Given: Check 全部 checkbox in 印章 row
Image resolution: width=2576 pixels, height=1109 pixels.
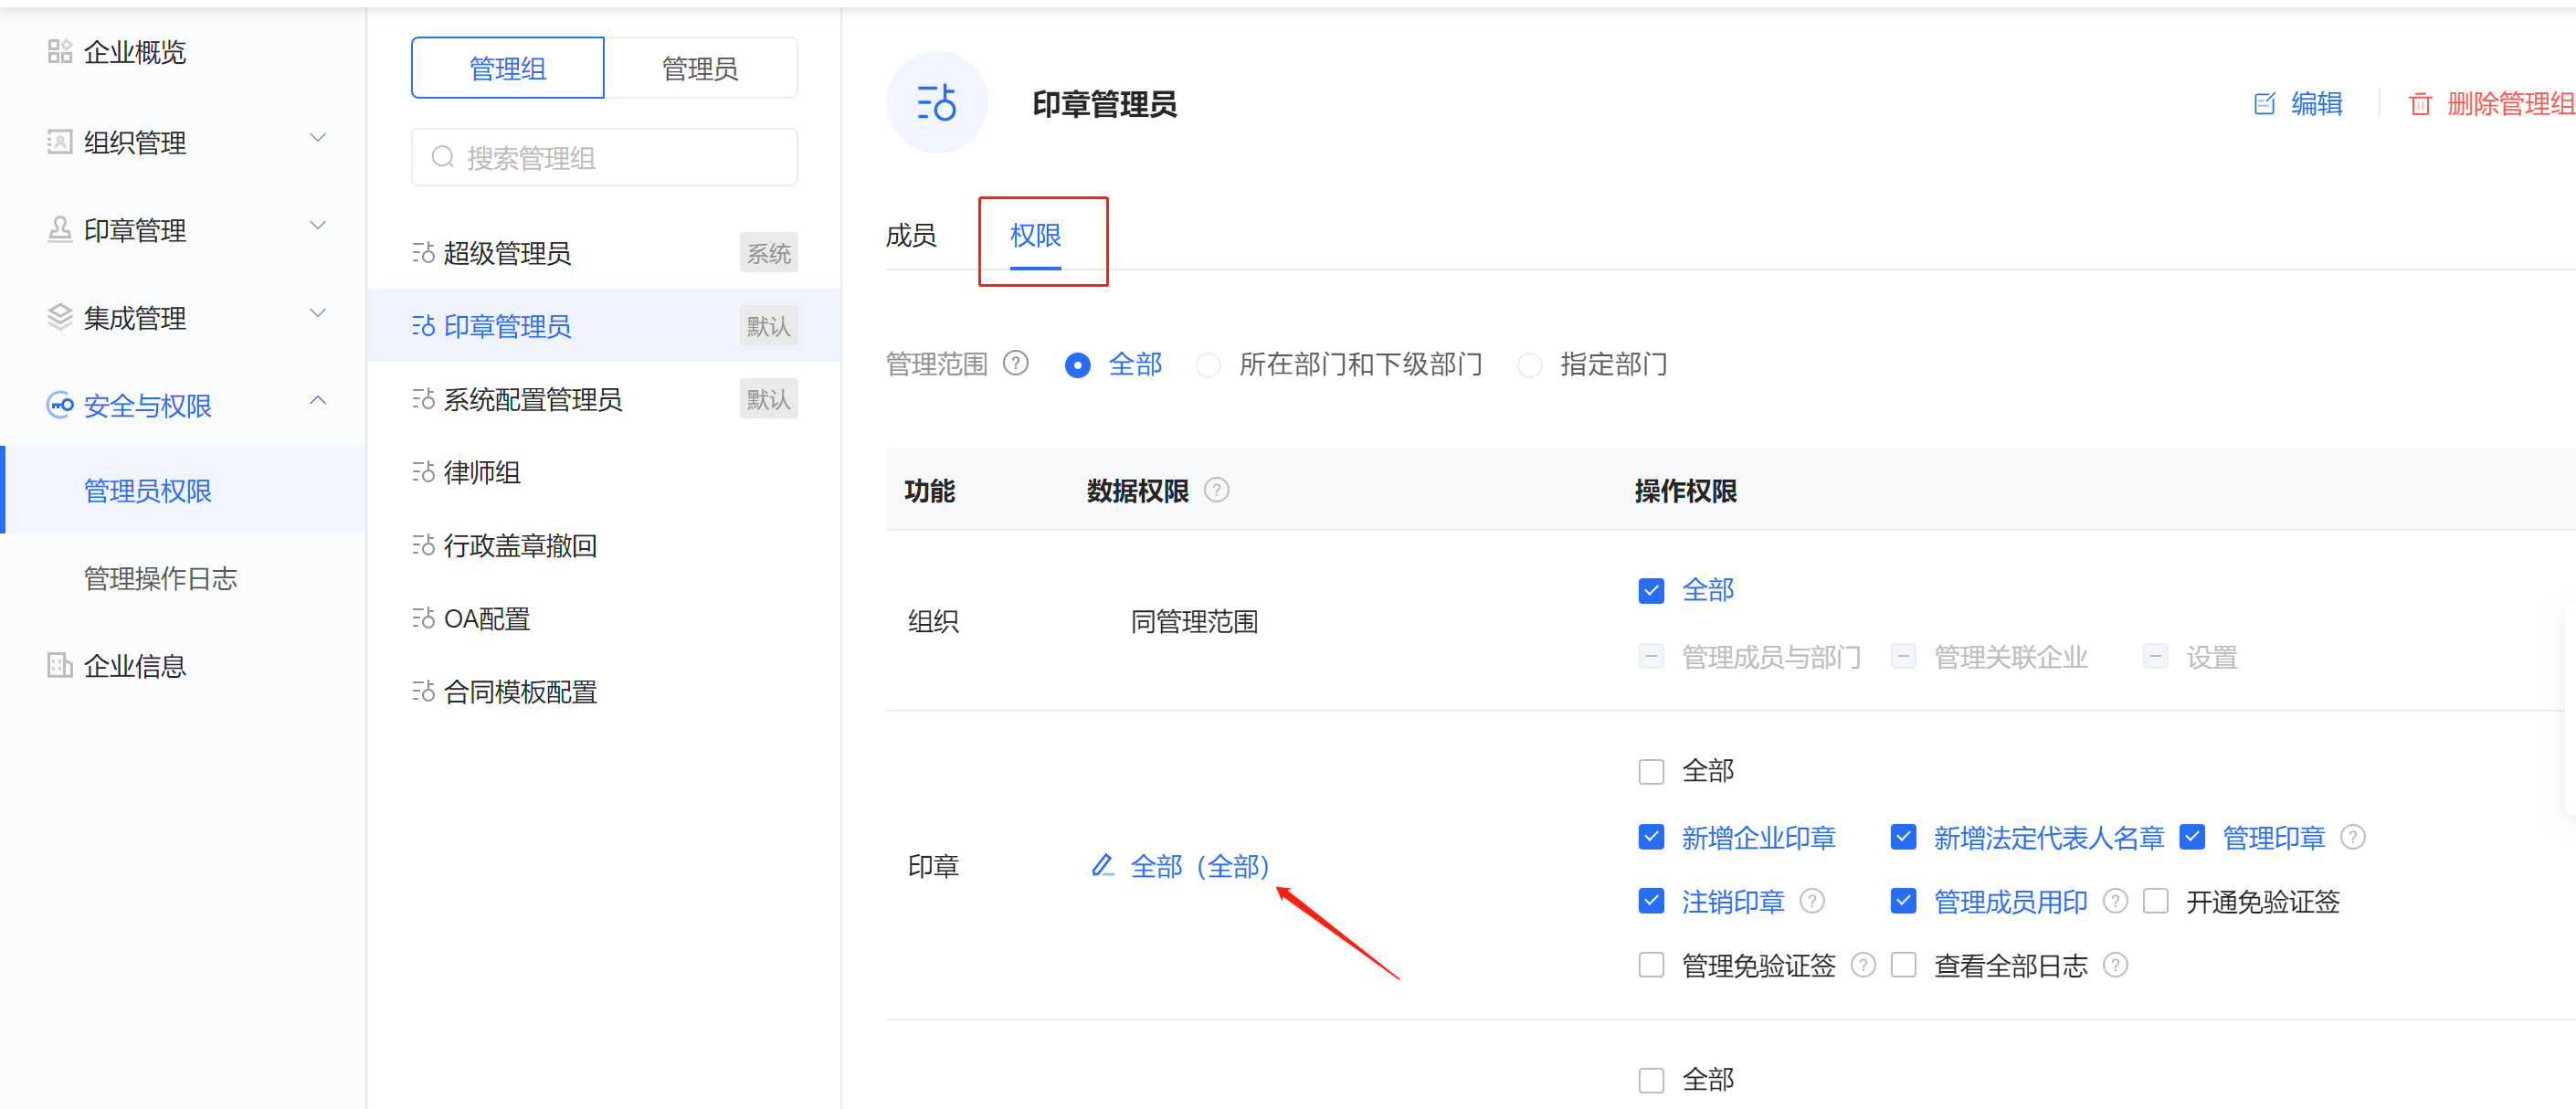Looking at the screenshot, I should (1651, 772).
